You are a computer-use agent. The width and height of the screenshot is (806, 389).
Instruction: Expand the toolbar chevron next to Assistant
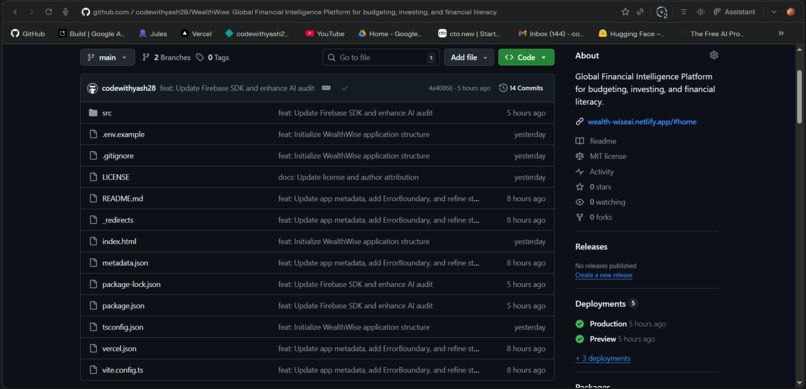coord(774,12)
